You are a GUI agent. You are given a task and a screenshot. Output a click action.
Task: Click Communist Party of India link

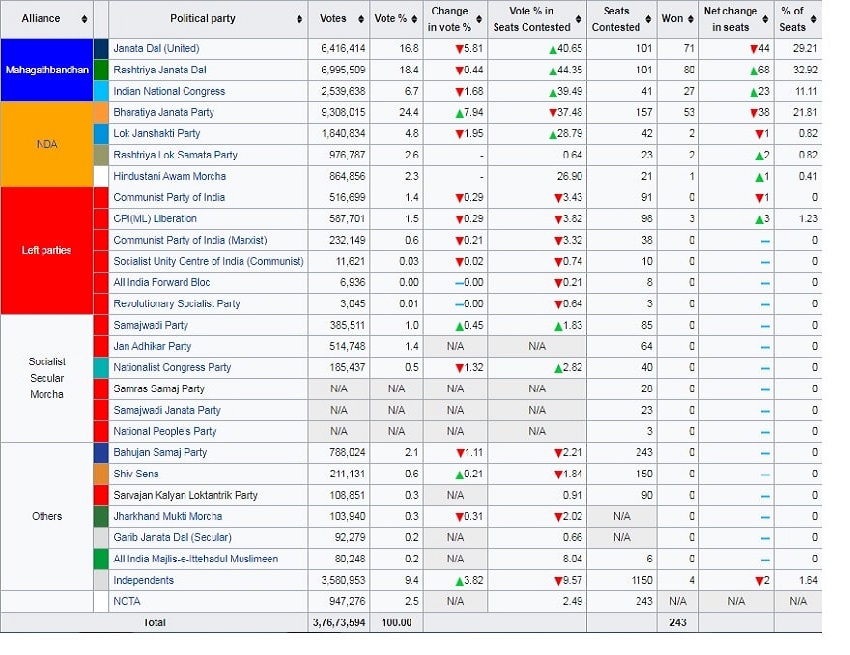tap(169, 197)
